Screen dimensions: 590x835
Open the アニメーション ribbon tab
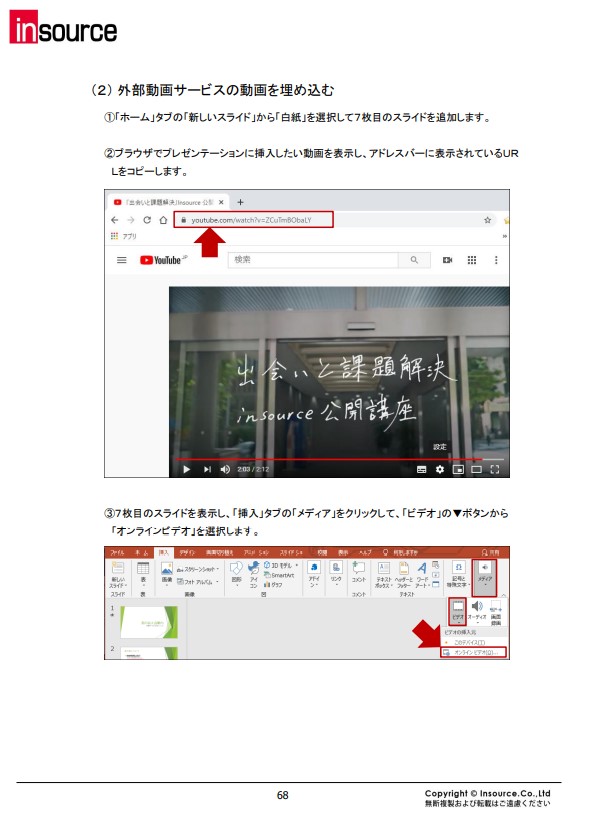pyautogui.click(x=256, y=553)
